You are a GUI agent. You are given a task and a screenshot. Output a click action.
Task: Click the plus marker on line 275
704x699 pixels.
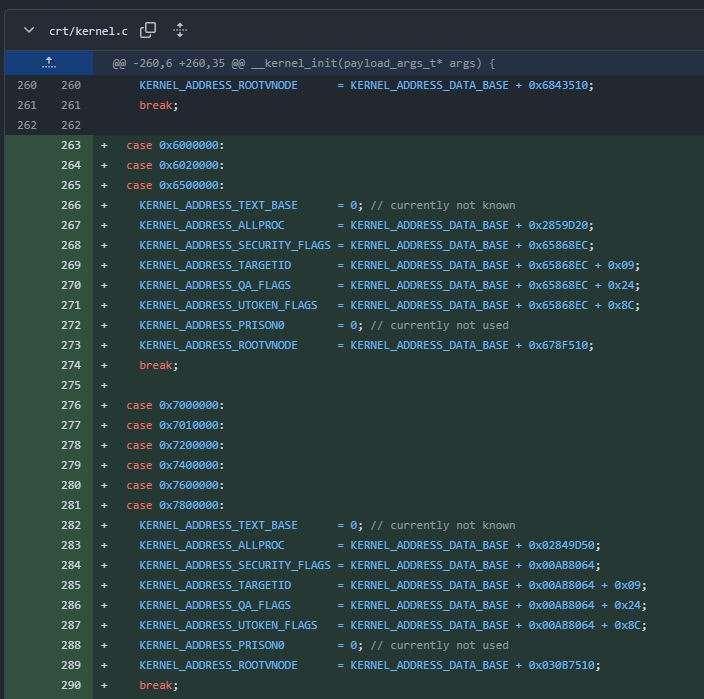(x=104, y=385)
